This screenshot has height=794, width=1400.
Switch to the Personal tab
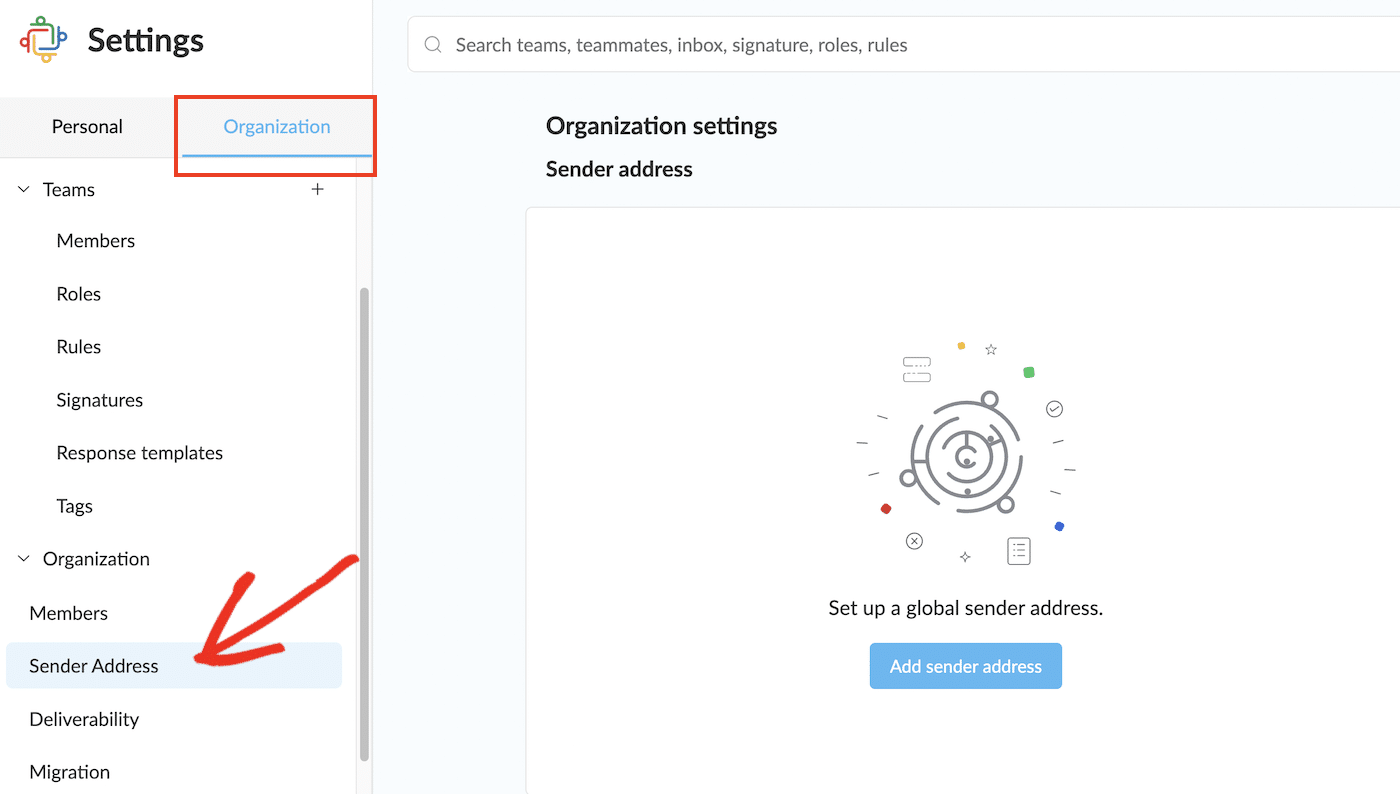(x=87, y=126)
